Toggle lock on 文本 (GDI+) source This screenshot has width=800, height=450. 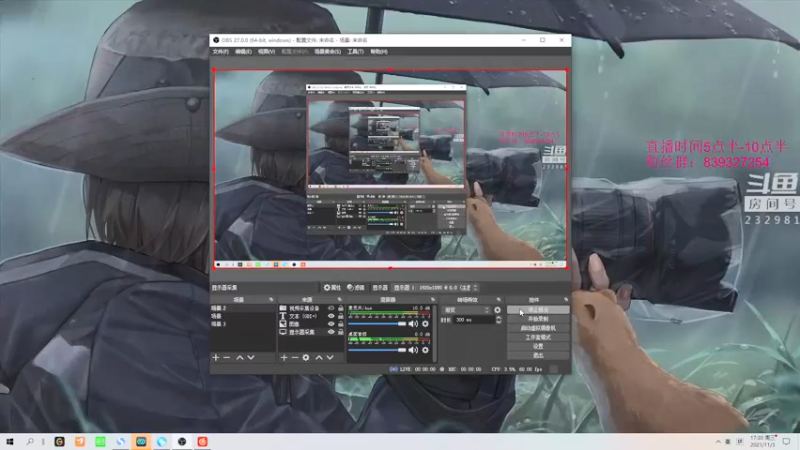(x=340, y=316)
